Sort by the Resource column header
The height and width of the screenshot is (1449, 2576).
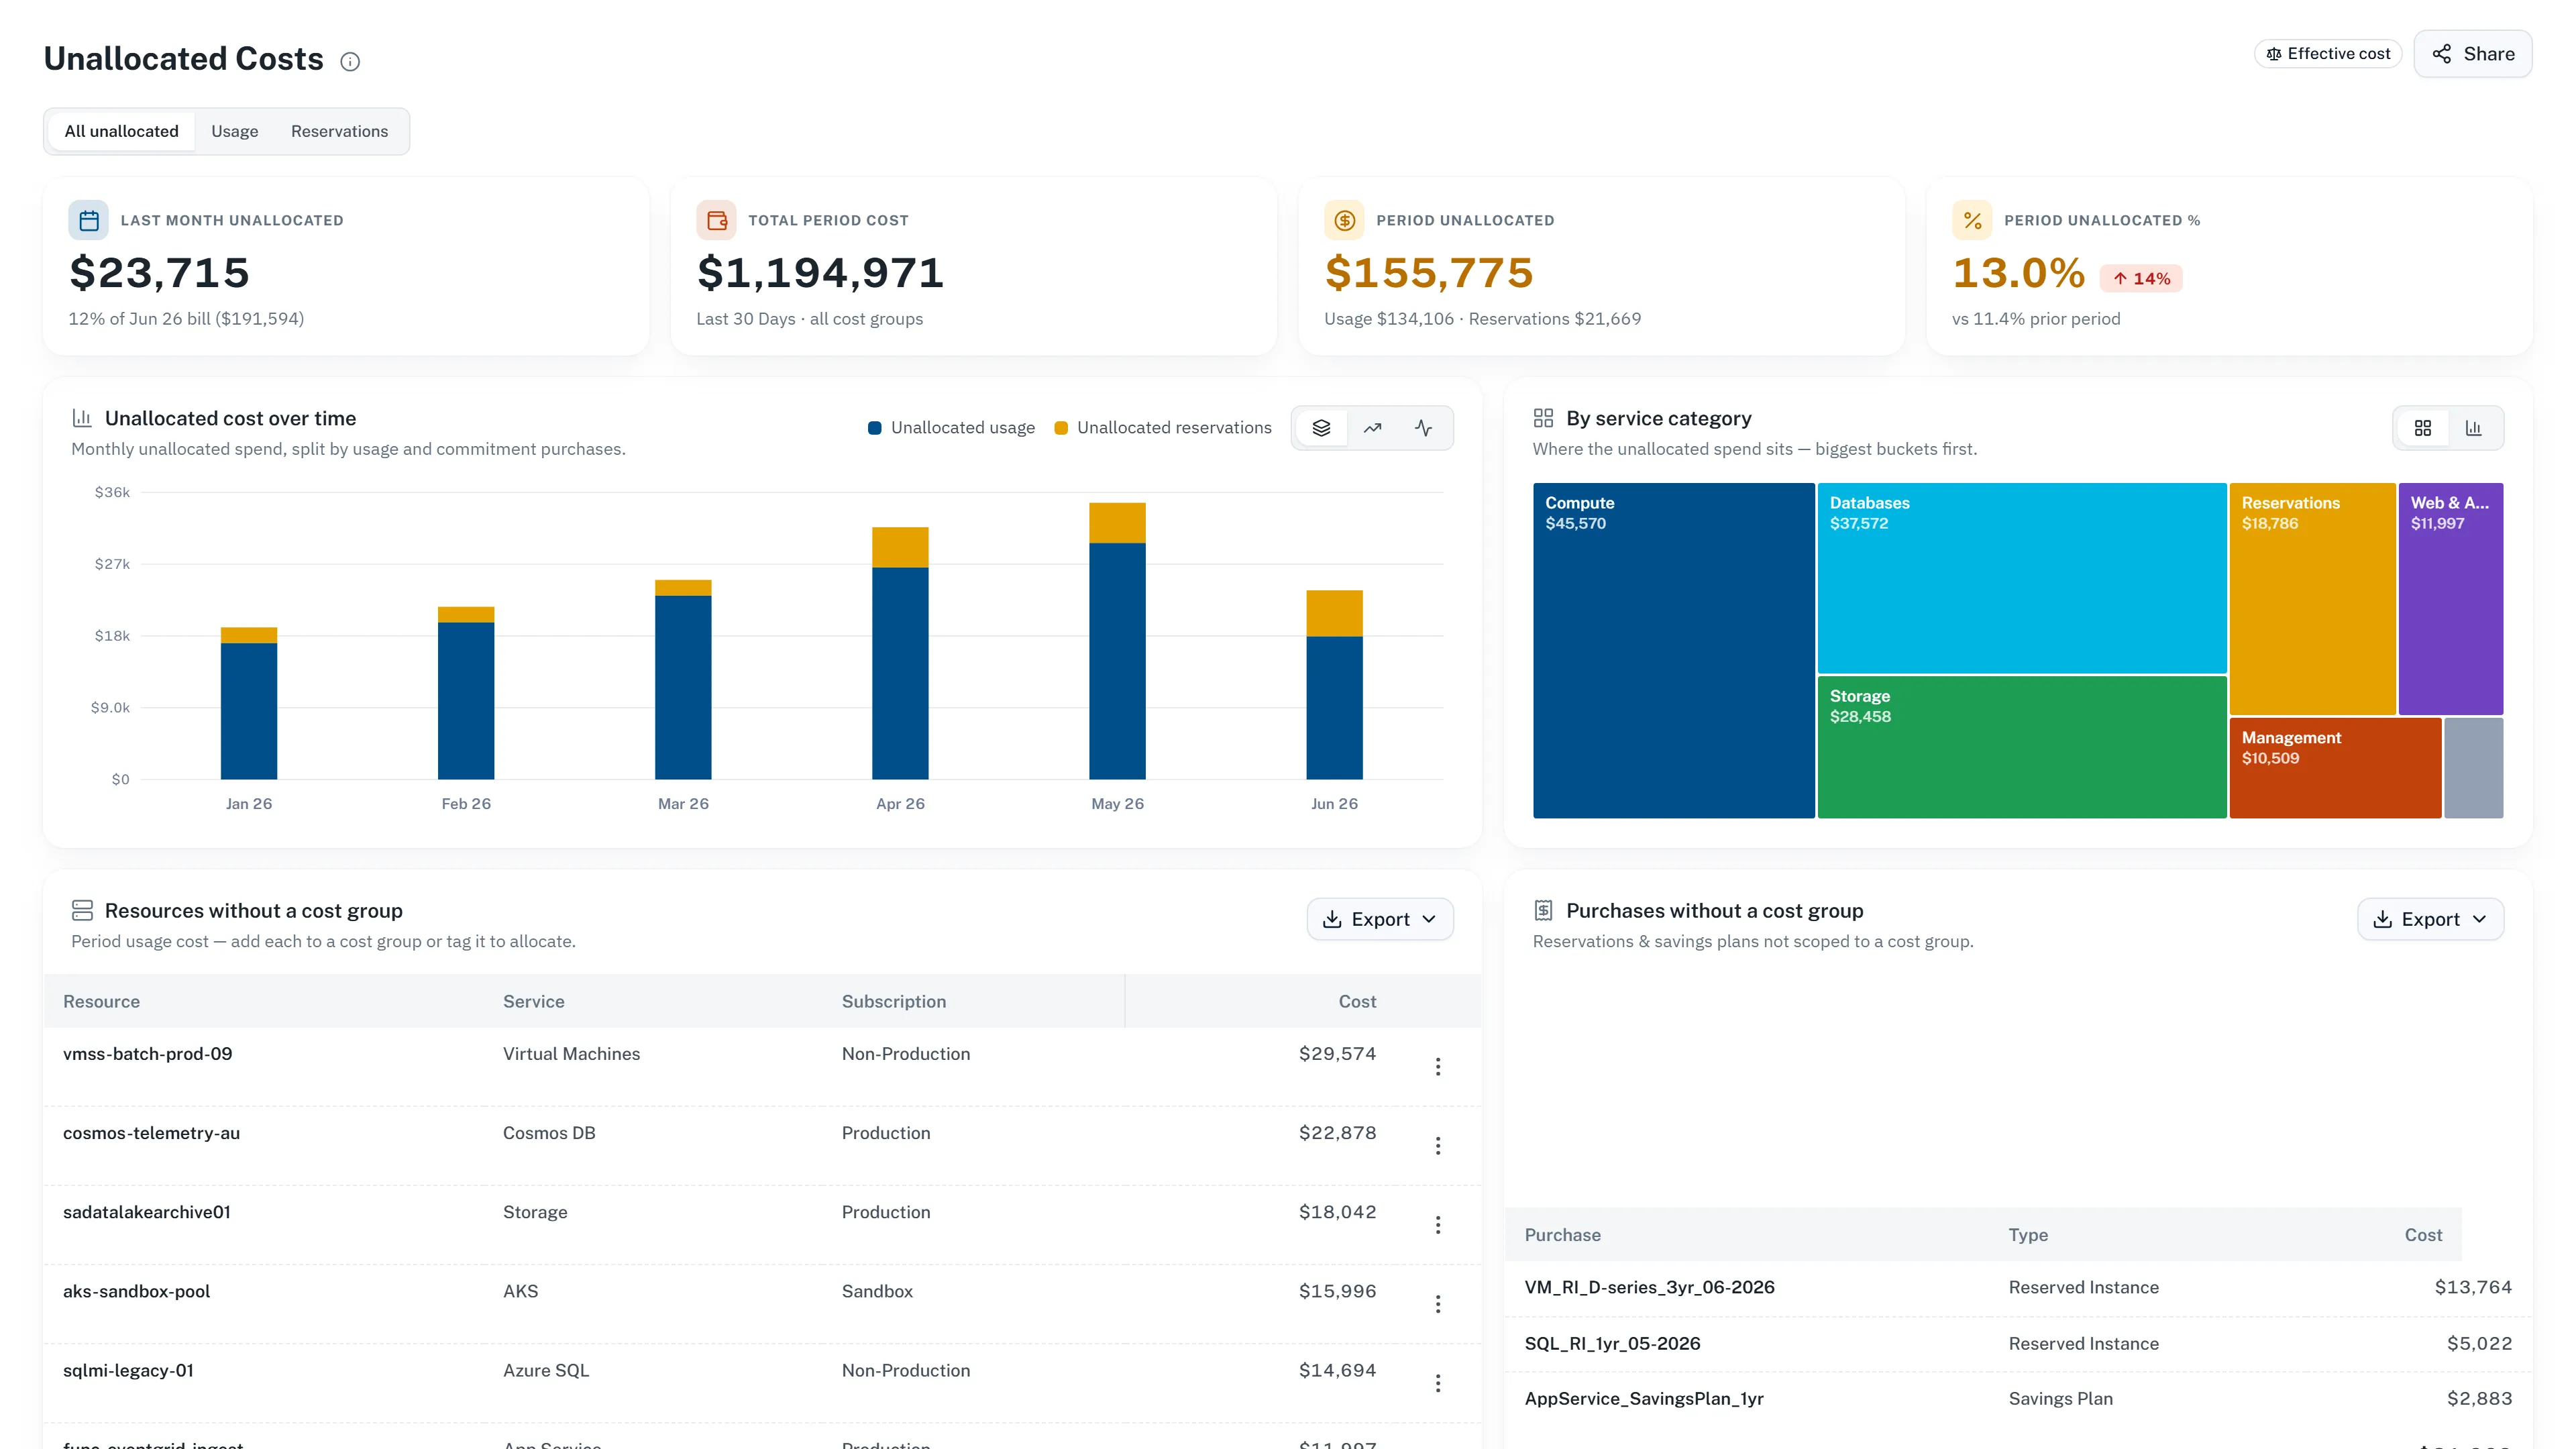coord(101,1001)
